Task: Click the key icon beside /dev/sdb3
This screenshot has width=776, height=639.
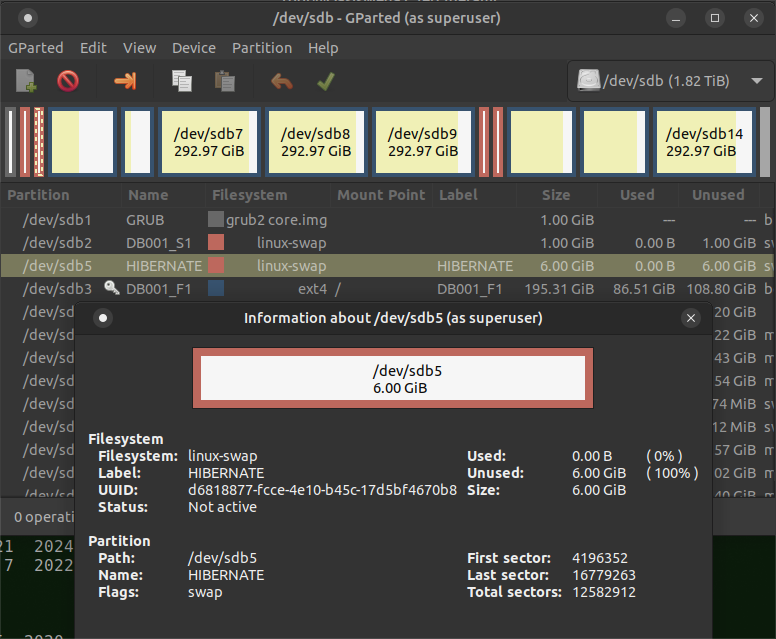Action: coord(112,289)
